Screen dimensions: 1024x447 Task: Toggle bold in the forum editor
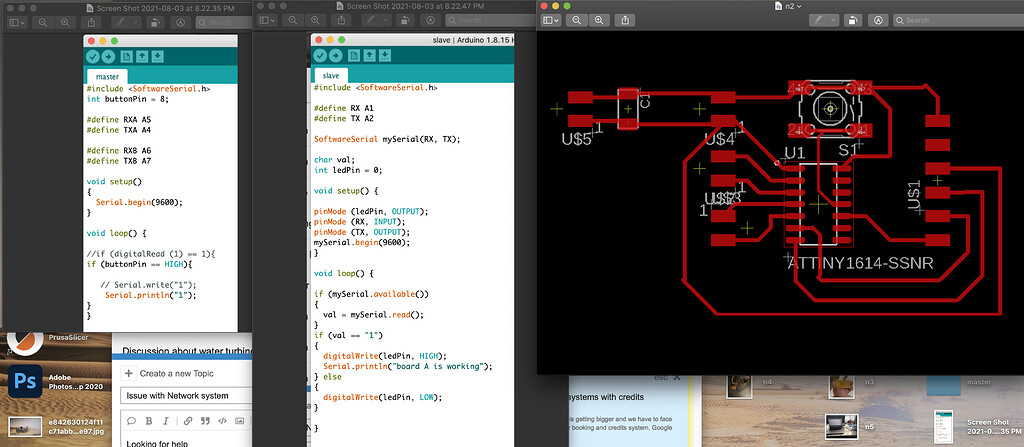tap(149, 421)
